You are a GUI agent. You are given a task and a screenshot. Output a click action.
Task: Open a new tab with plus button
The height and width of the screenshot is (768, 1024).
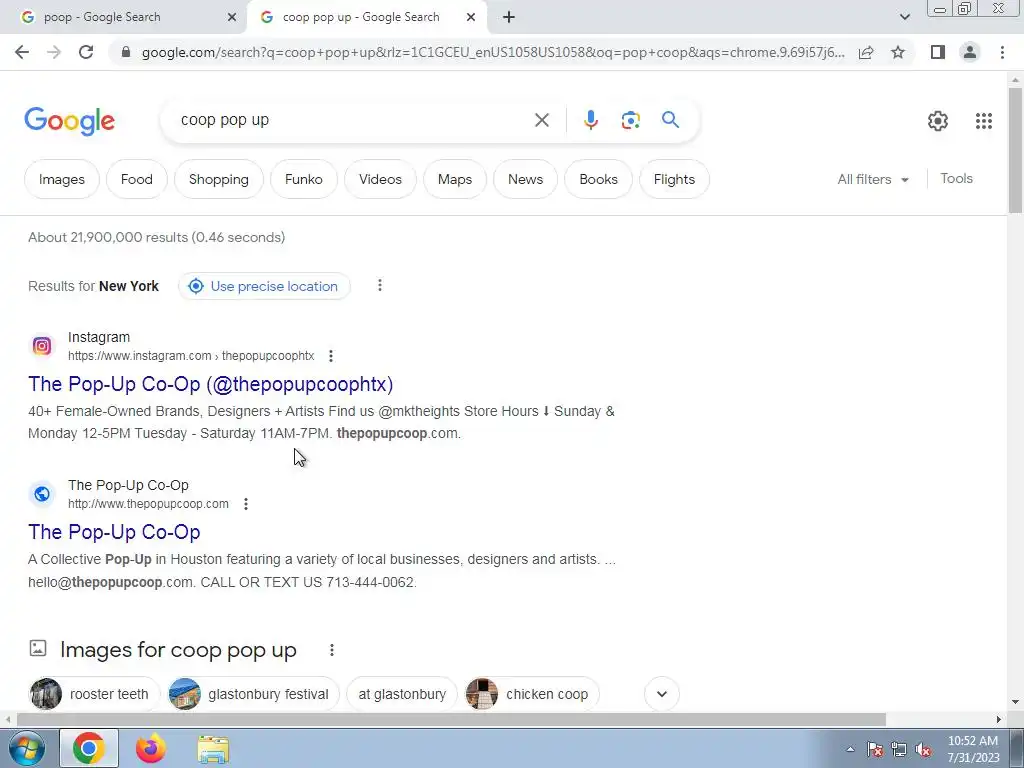(x=509, y=17)
